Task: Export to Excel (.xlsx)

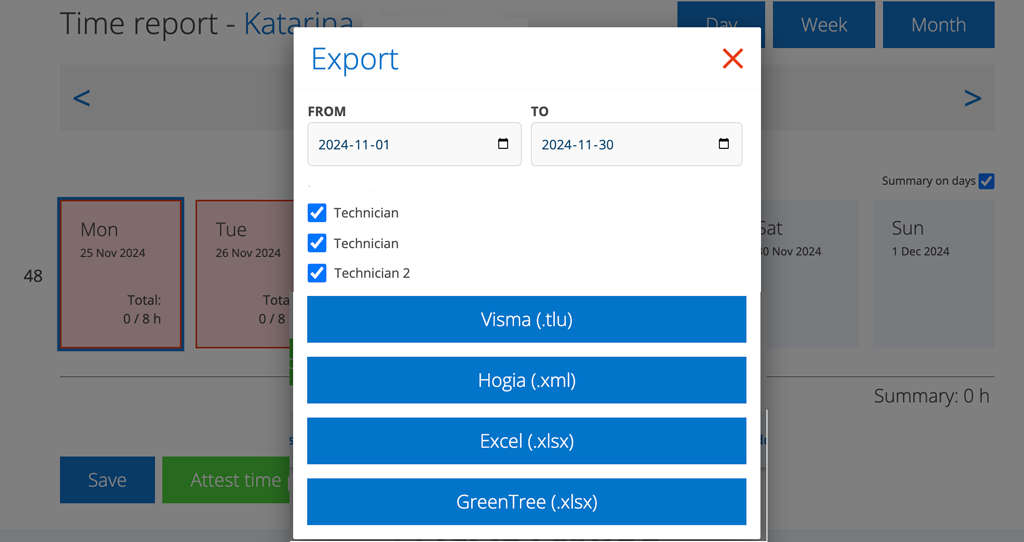Action: point(526,441)
